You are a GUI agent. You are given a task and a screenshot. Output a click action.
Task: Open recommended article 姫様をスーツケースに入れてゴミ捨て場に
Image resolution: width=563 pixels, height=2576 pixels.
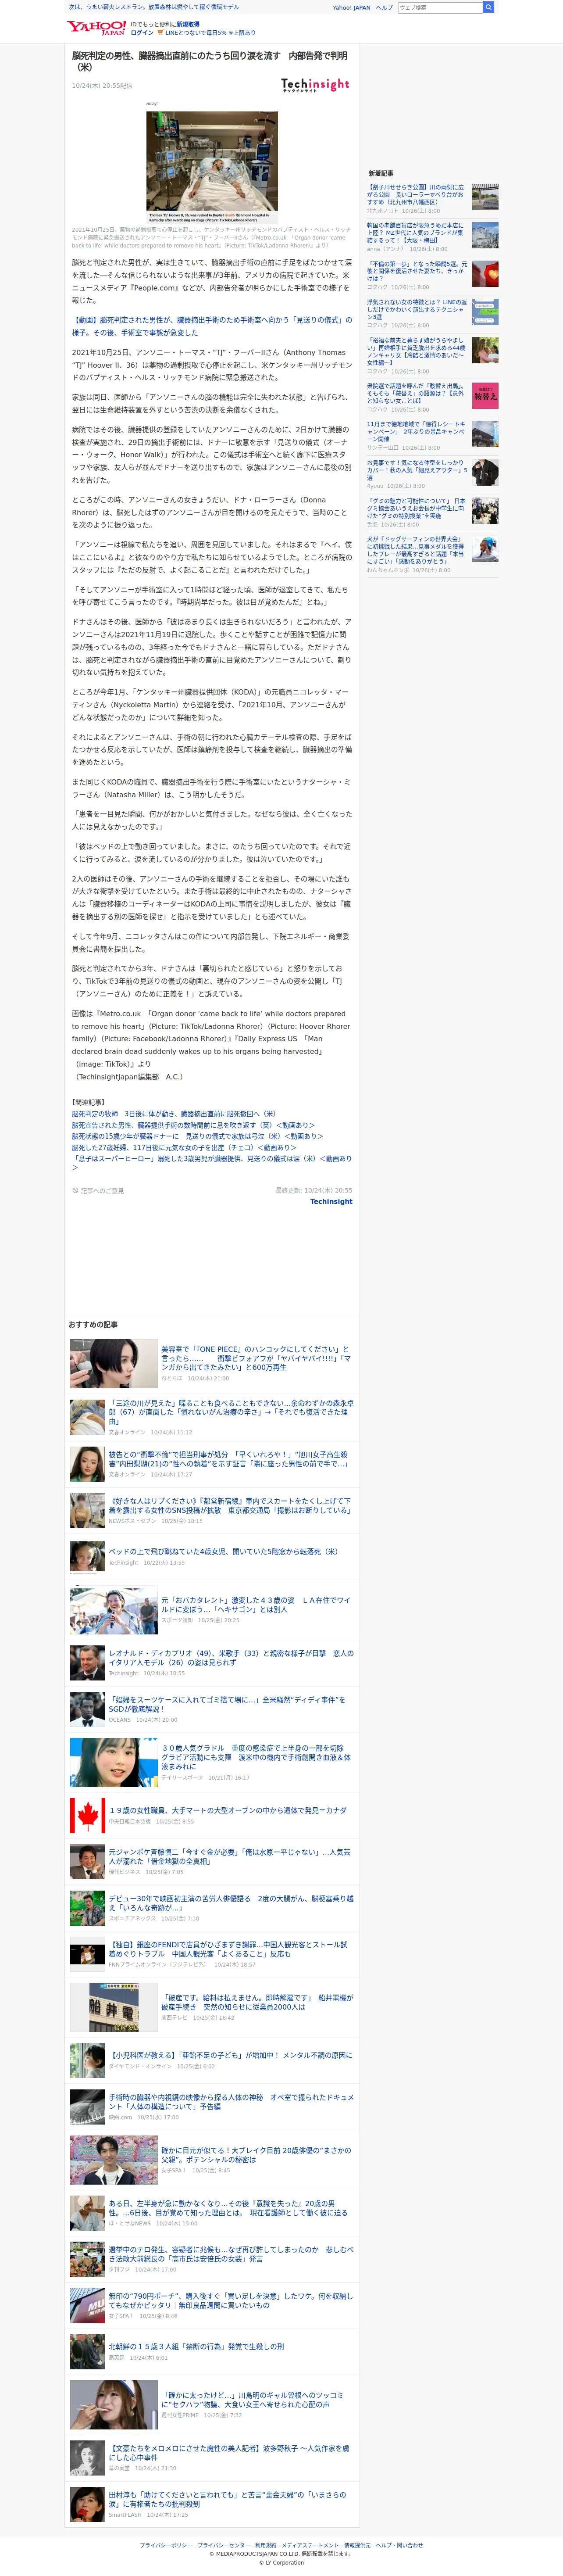[x=227, y=1704]
